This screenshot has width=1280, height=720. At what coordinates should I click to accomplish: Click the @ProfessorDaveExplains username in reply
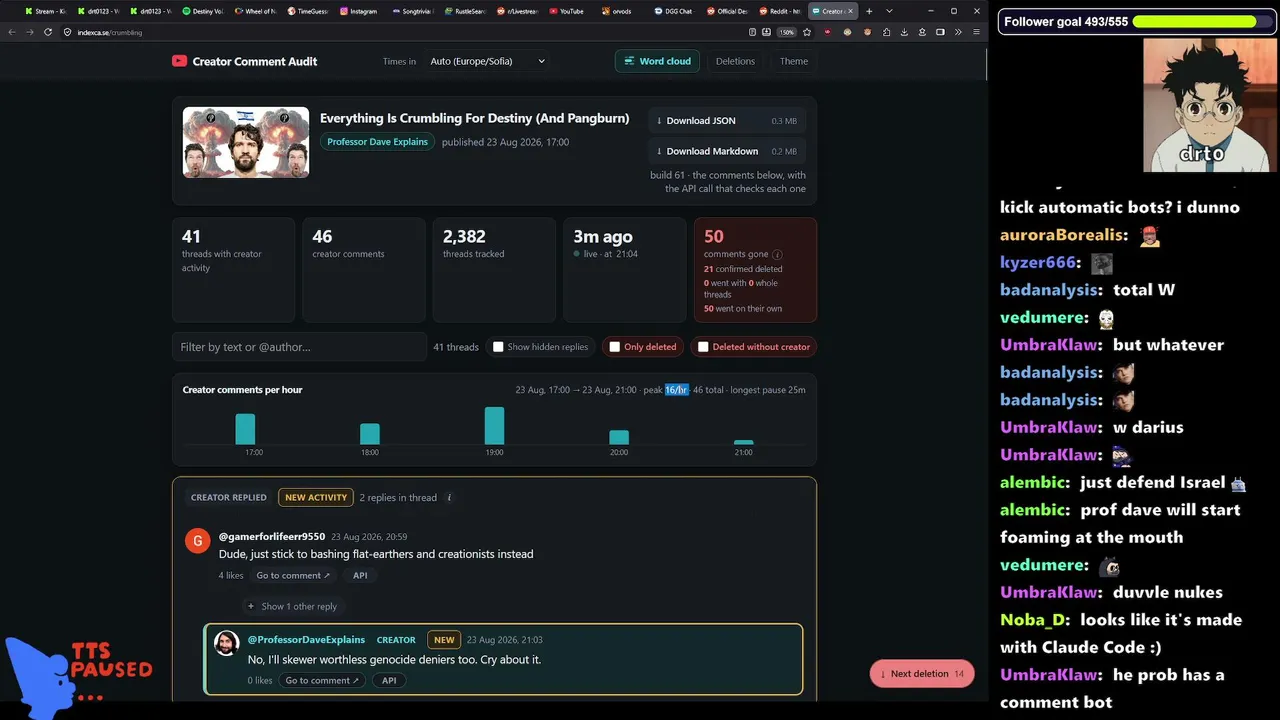point(306,640)
